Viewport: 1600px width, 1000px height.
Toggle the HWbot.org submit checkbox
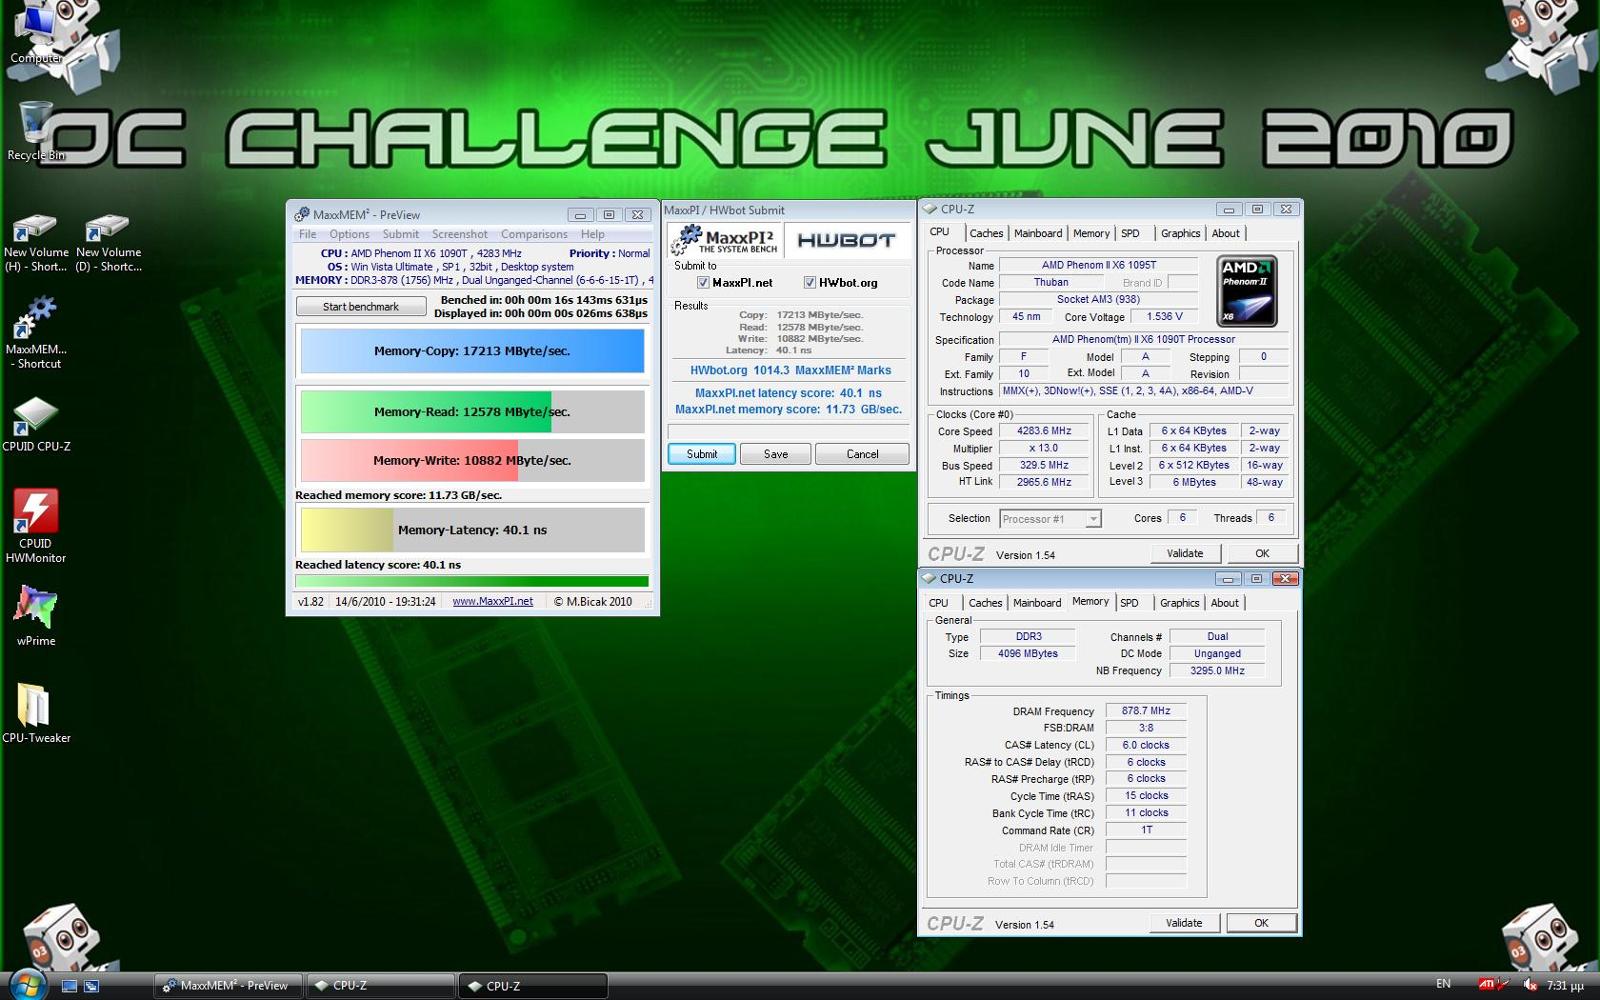(x=809, y=283)
